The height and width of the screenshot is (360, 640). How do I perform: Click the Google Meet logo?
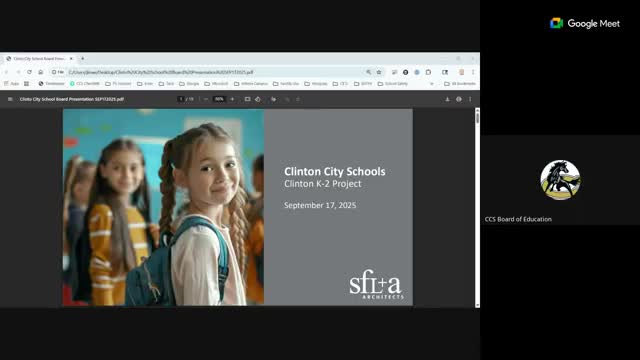click(x=585, y=24)
